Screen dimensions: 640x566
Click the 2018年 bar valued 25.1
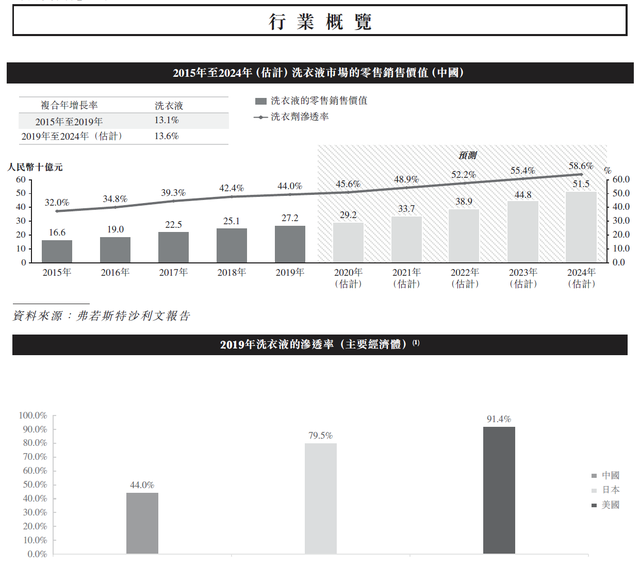tap(232, 245)
